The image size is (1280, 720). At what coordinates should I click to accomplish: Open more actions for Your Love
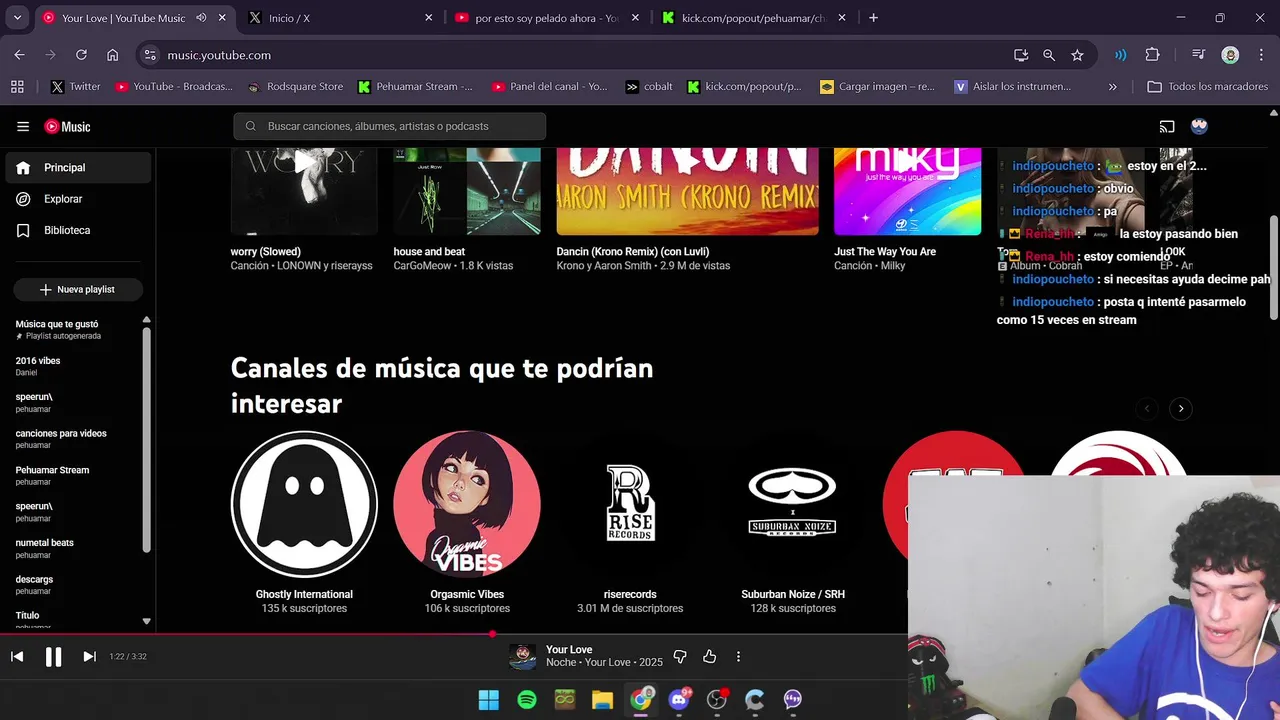(x=738, y=656)
